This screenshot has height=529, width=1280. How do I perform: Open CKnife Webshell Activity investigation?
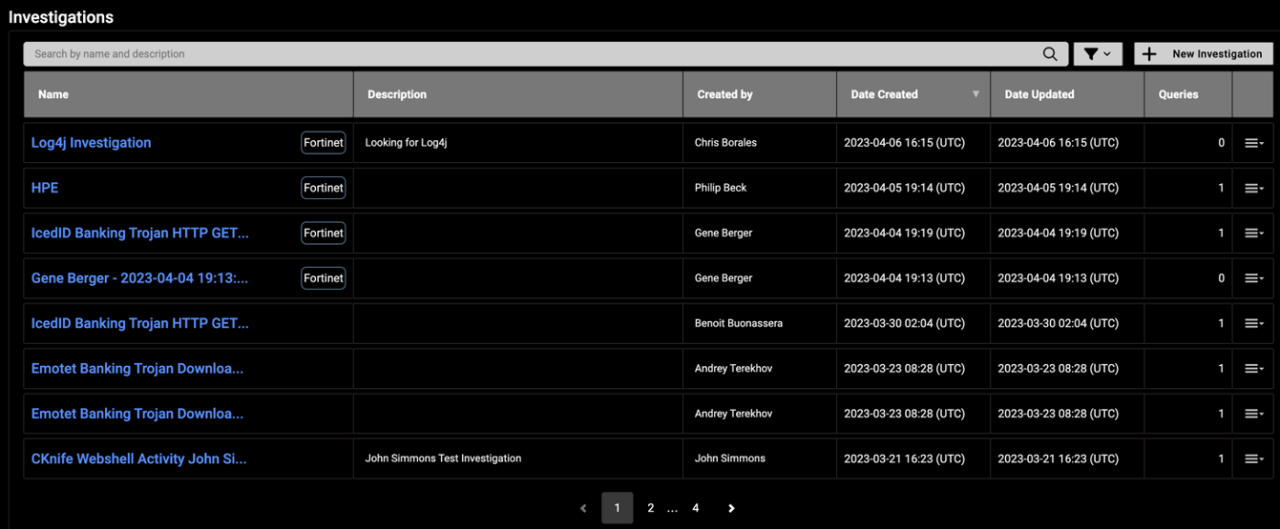pos(139,459)
